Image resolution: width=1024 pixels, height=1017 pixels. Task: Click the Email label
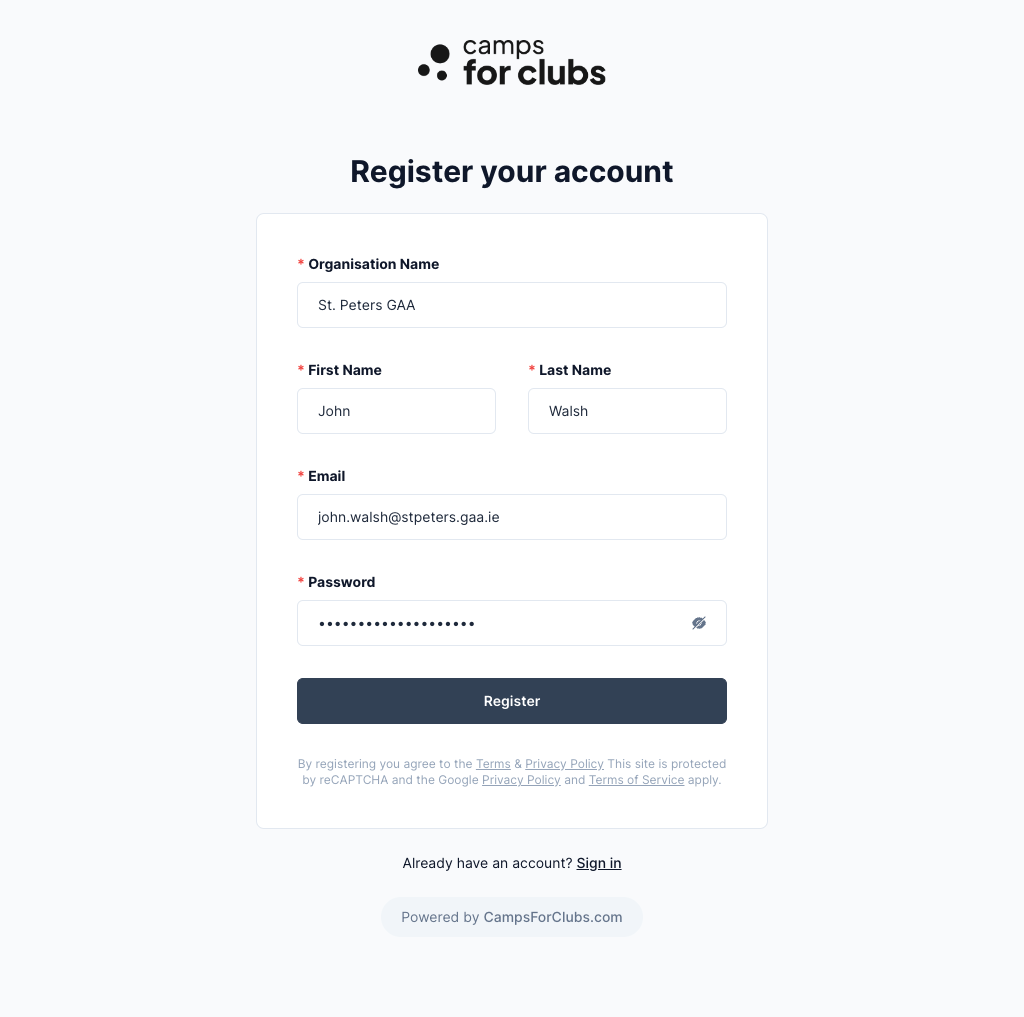tap(327, 476)
